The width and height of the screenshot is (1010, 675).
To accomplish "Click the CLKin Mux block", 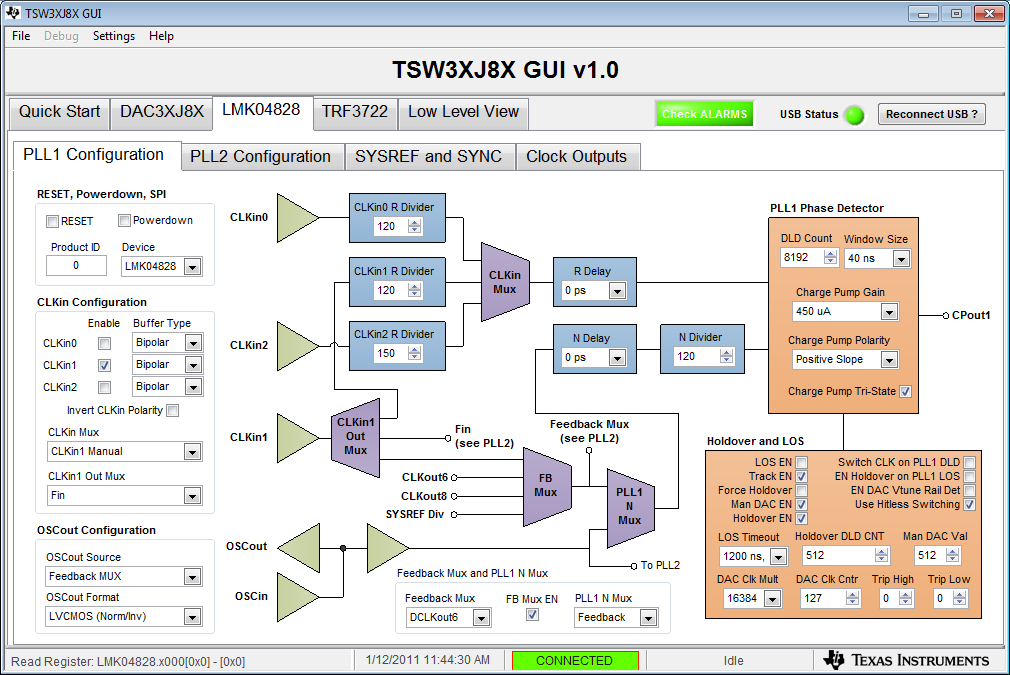I will (505, 282).
